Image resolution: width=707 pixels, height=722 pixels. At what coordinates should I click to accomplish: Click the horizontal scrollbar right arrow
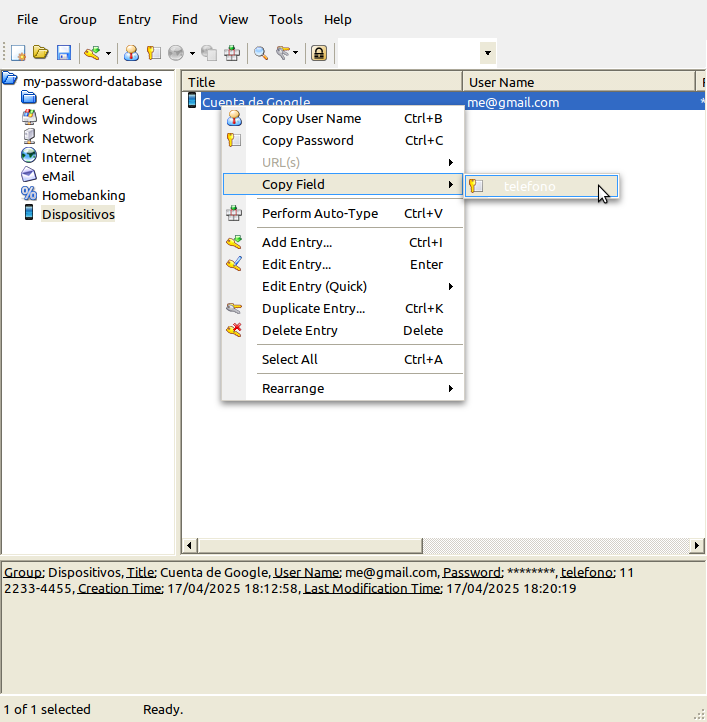[698, 546]
